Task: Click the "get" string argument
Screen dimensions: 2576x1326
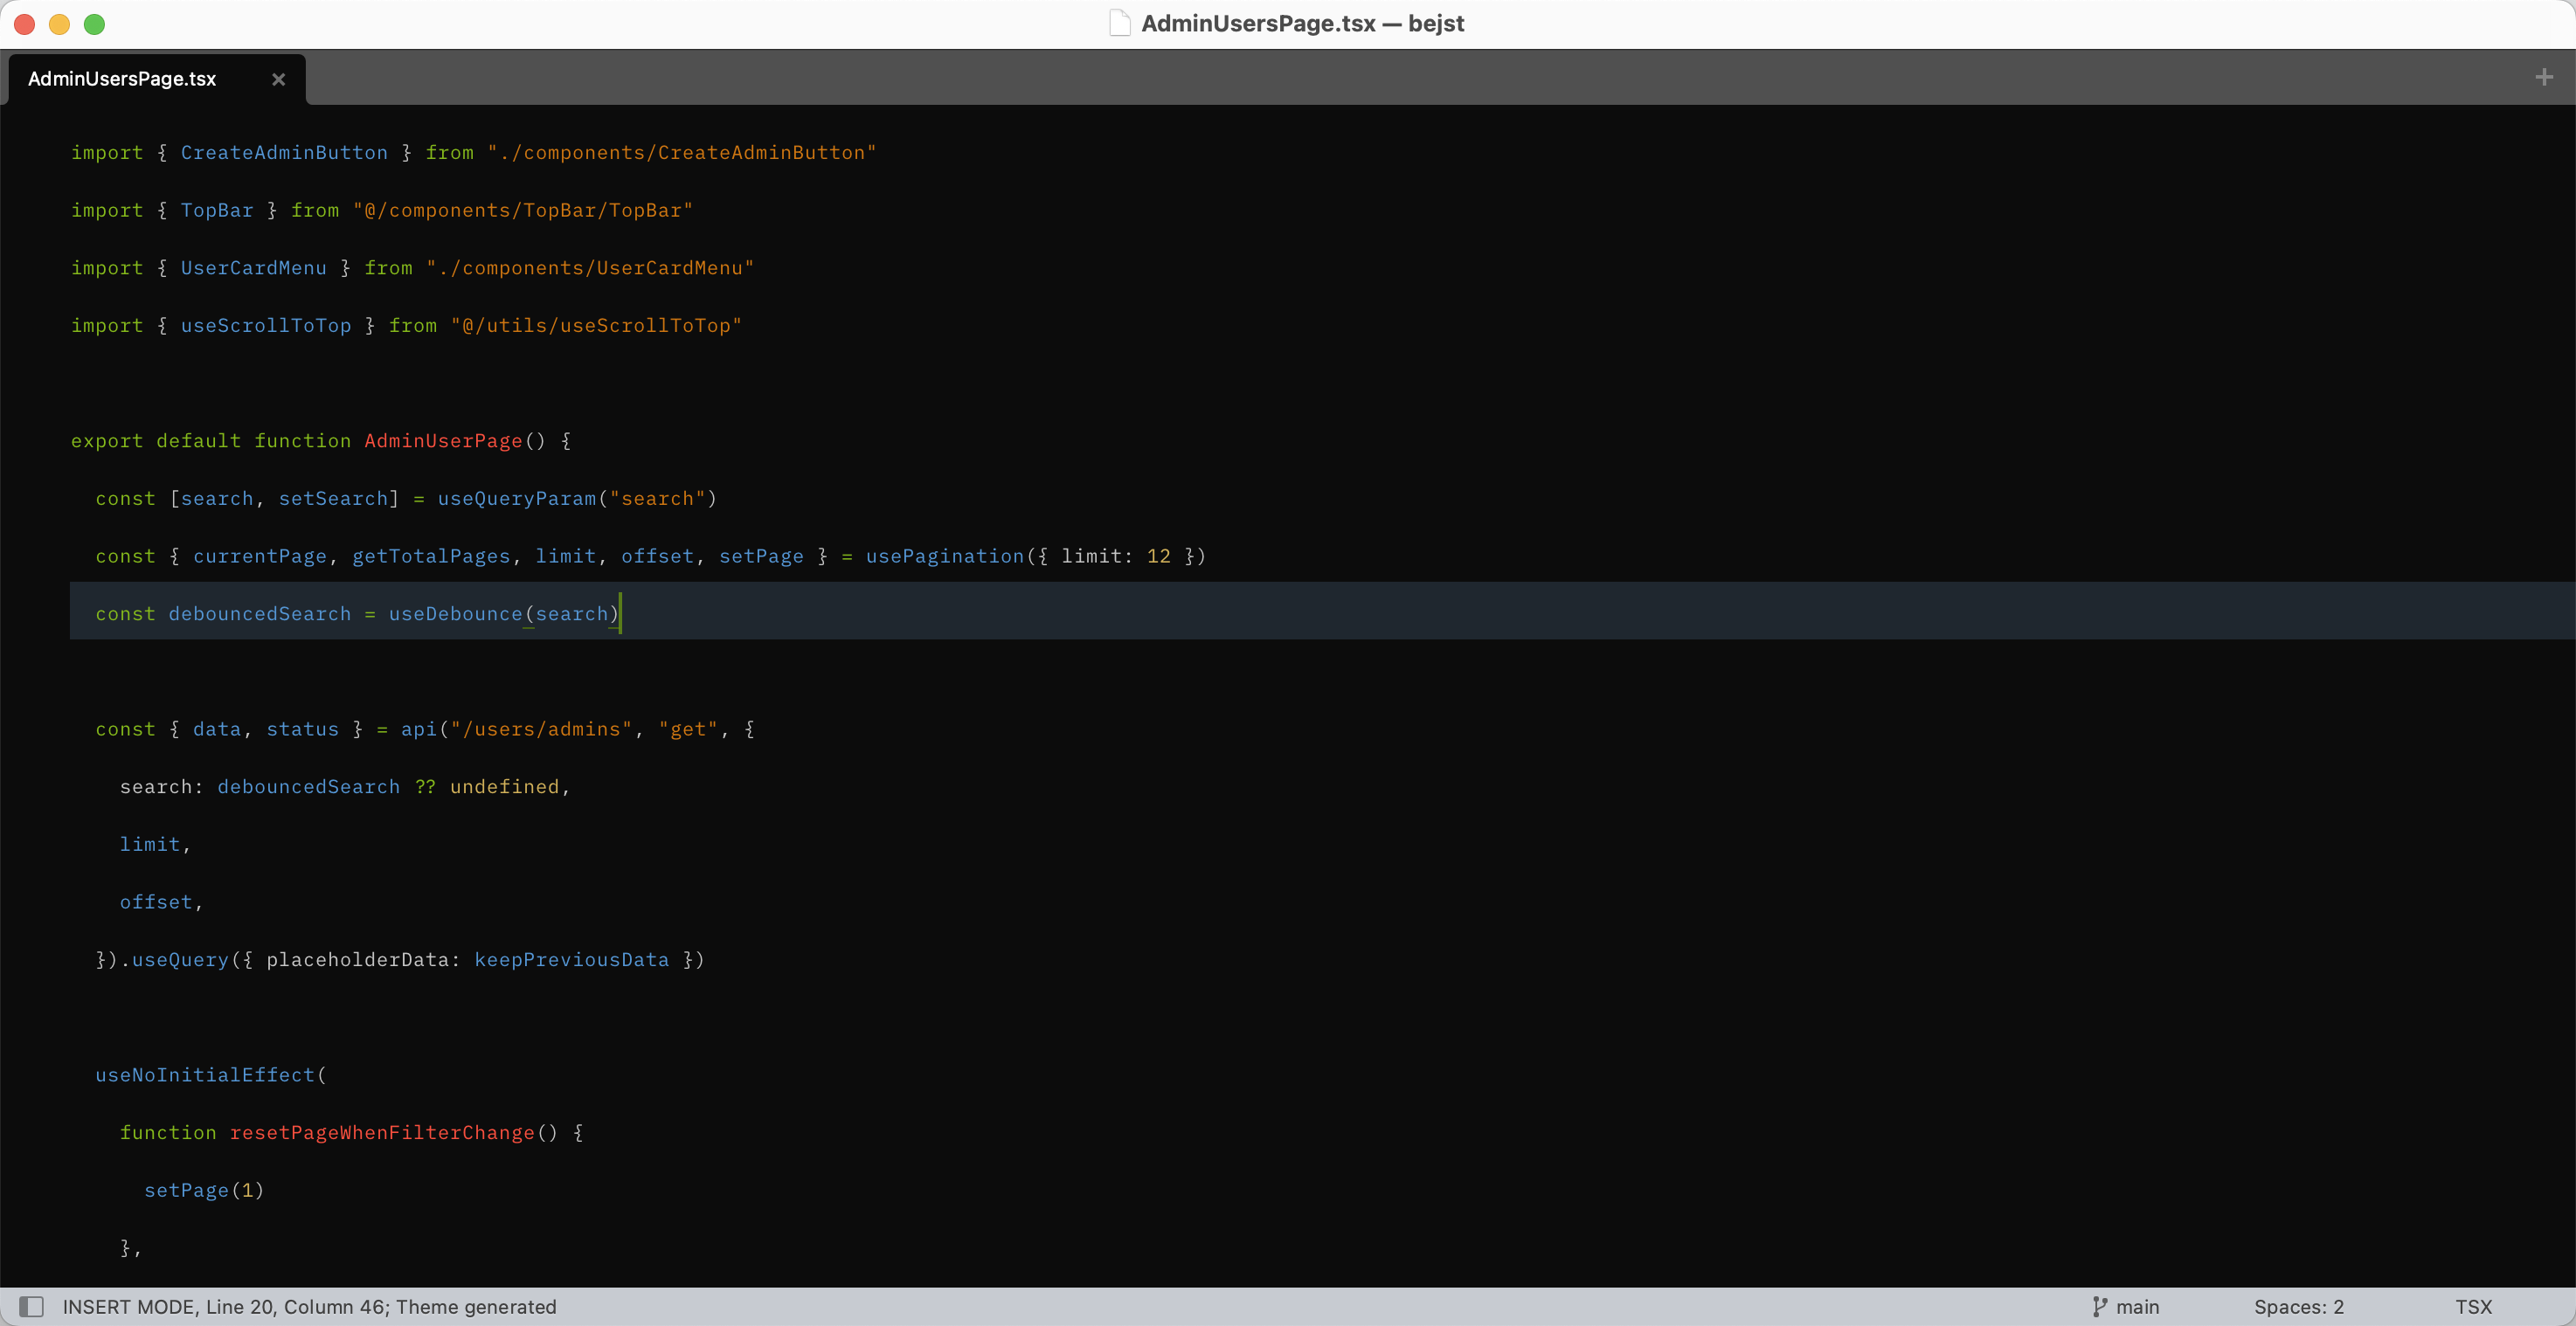Action: tap(688, 729)
